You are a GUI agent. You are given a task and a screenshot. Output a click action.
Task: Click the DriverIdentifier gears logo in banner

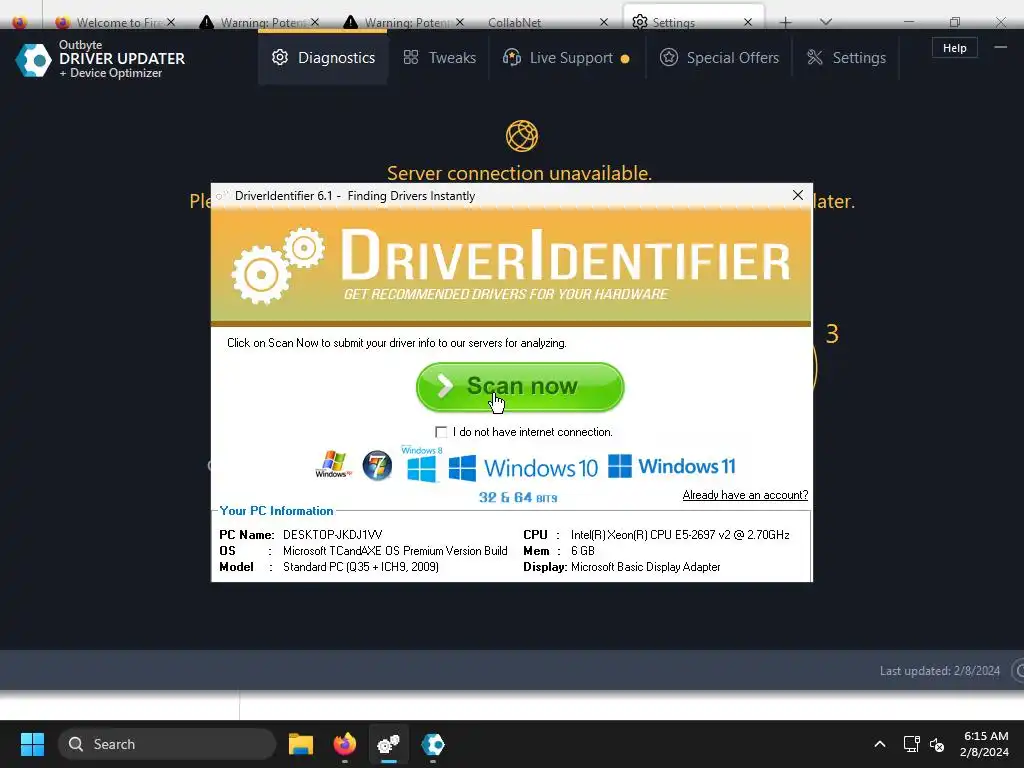pyautogui.click(x=278, y=264)
